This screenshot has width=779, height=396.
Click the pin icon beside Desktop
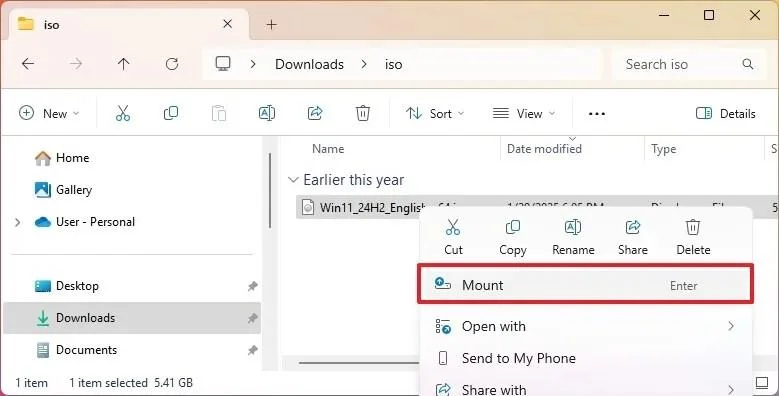[252, 286]
